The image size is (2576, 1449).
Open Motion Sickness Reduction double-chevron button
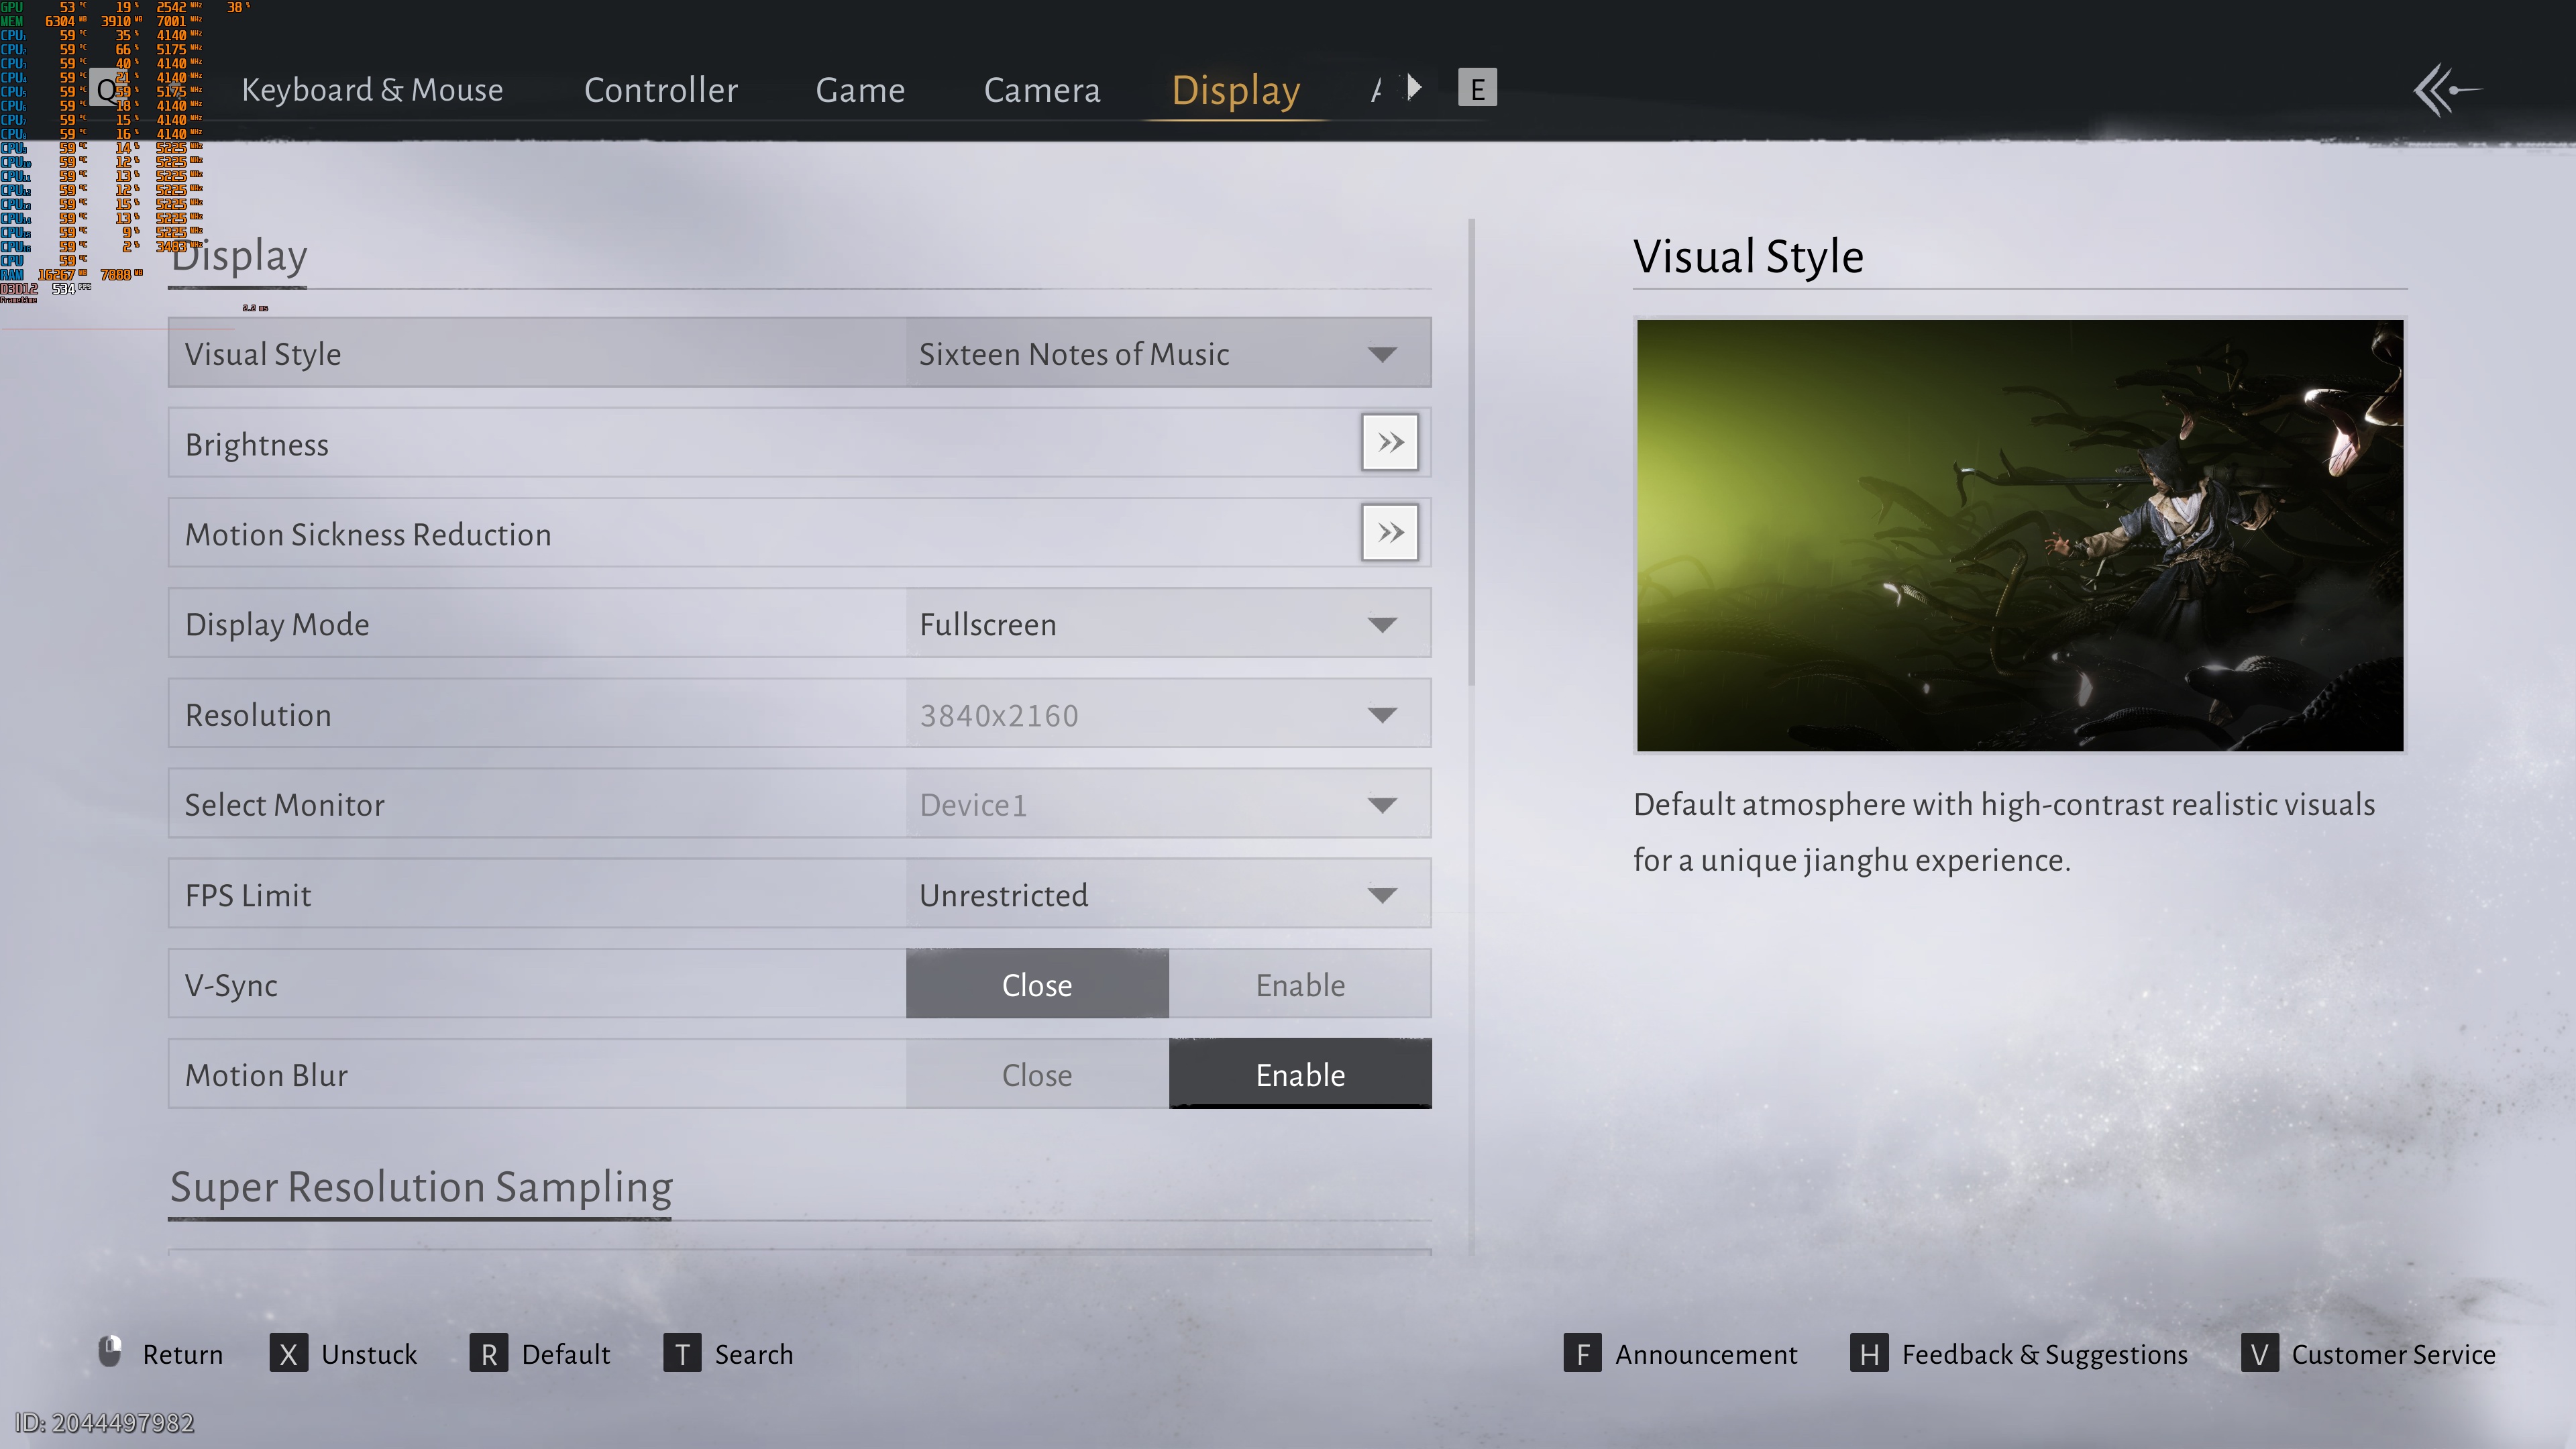pyautogui.click(x=1389, y=533)
